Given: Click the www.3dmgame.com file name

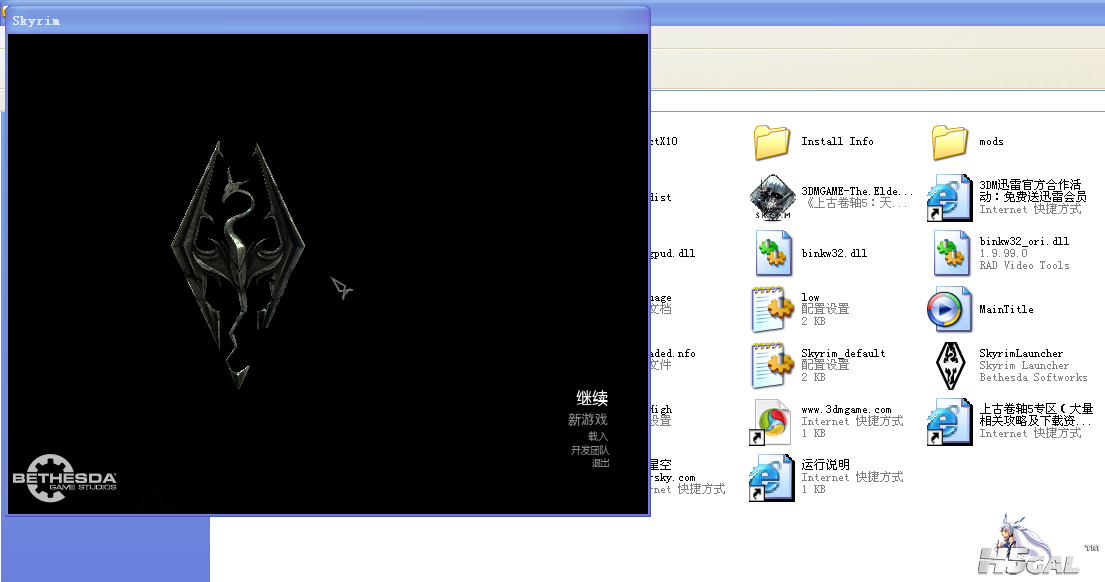Looking at the screenshot, I should (846, 409).
